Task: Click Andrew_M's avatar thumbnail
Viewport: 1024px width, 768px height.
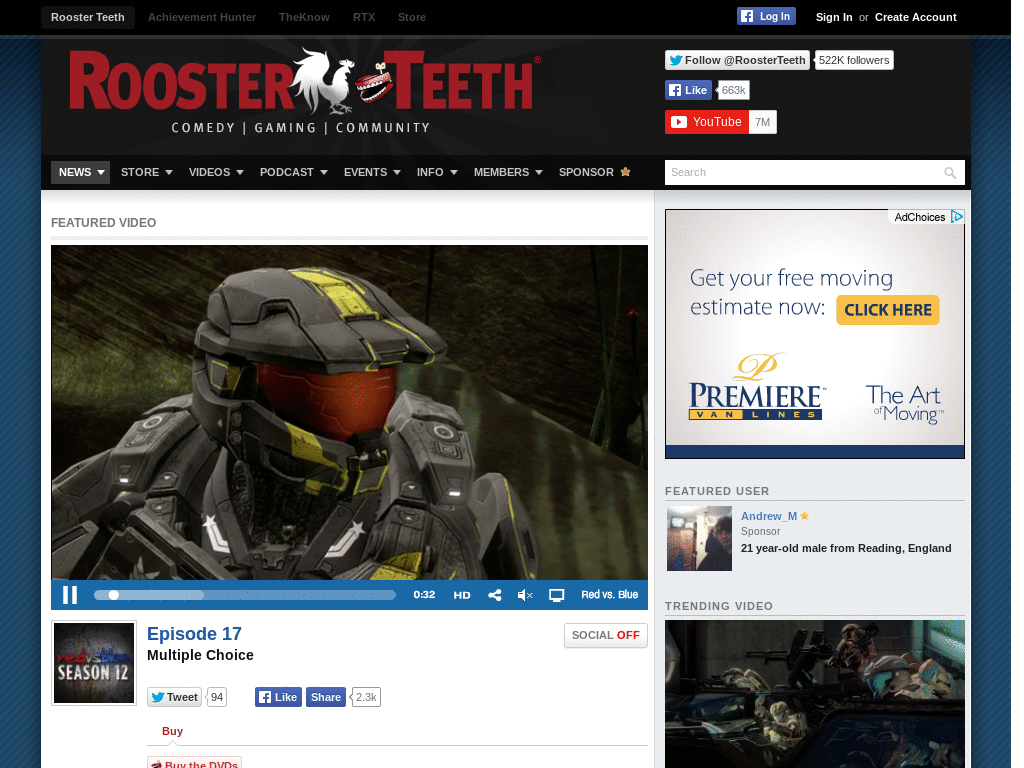Action: tap(699, 539)
